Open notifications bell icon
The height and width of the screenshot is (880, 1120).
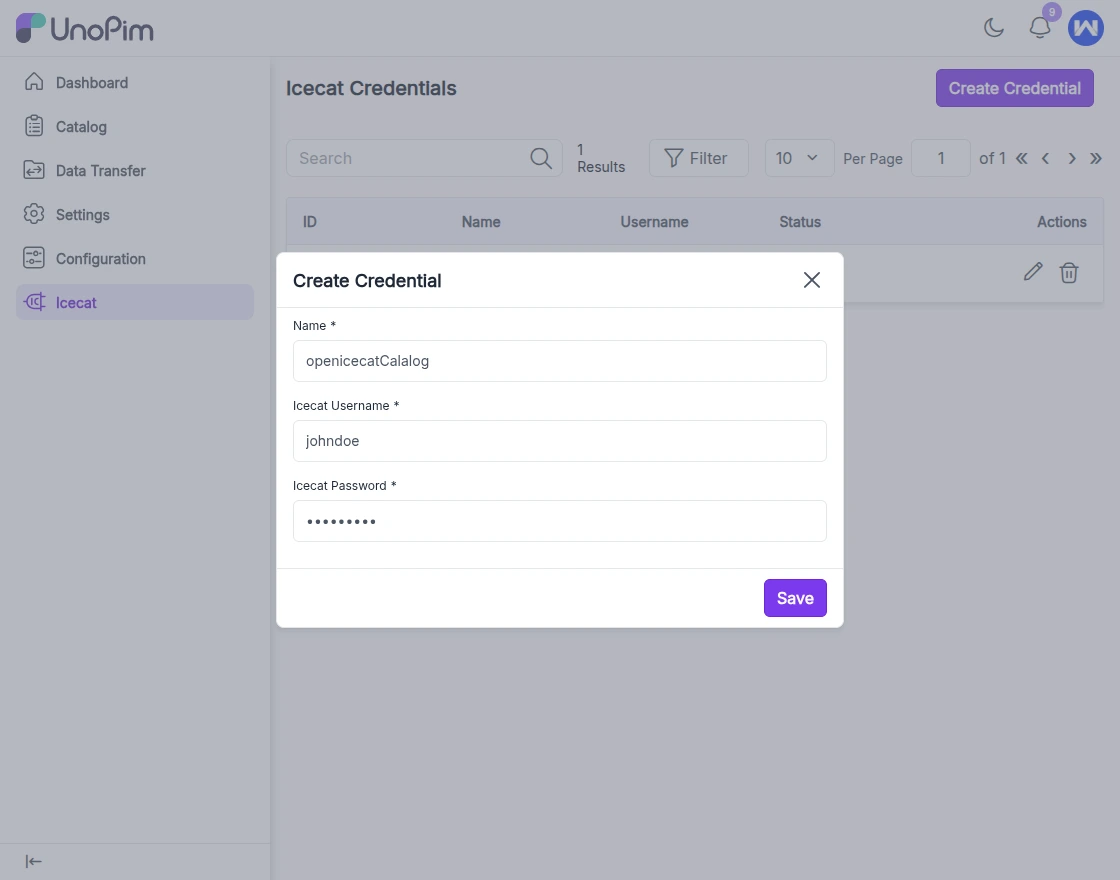1039,28
